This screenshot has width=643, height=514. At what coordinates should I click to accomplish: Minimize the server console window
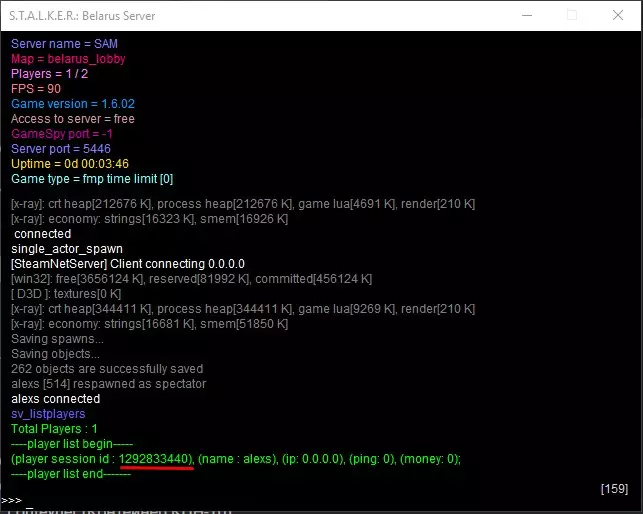pos(527,16)
